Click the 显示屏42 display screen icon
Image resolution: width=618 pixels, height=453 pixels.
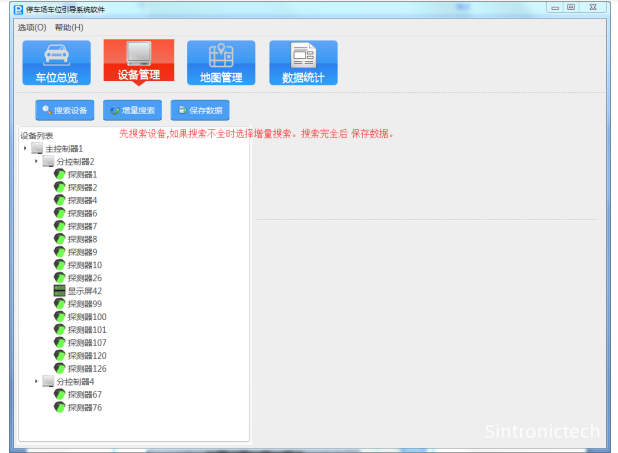59,291
